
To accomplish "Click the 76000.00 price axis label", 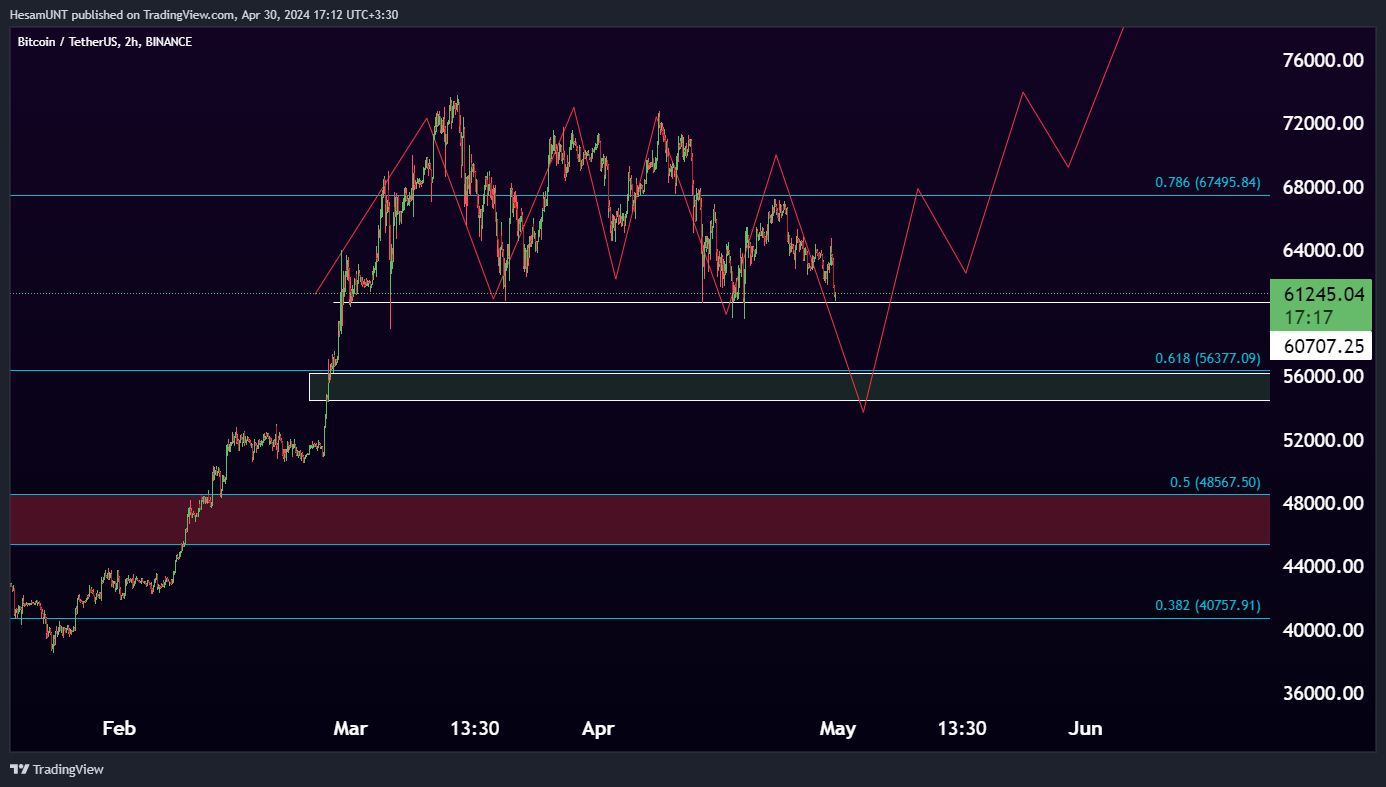I will 1323,60.
